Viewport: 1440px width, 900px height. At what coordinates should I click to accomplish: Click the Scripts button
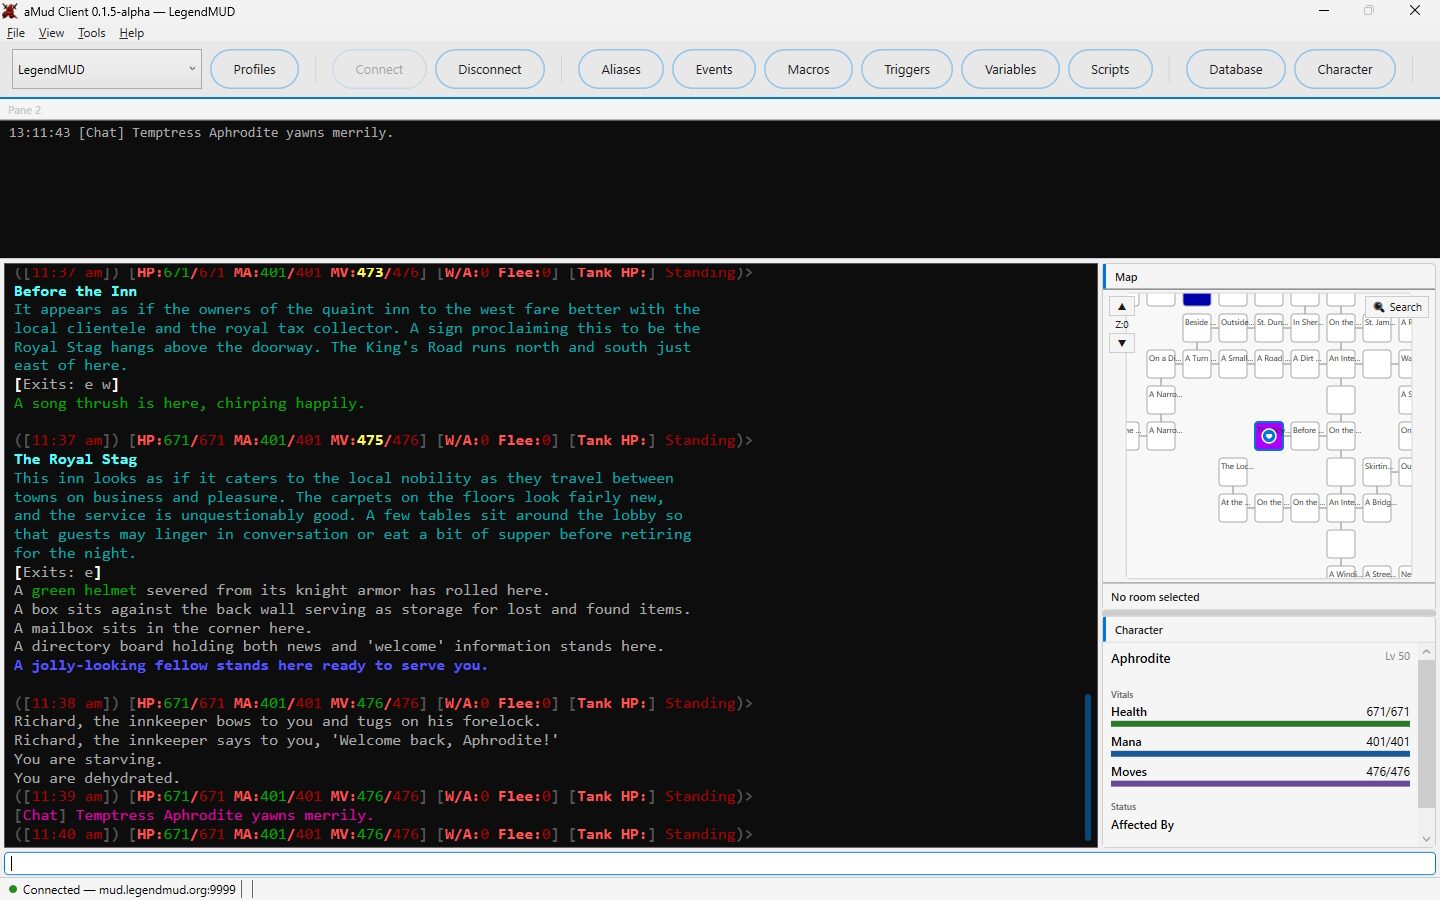pos(1110,69)
